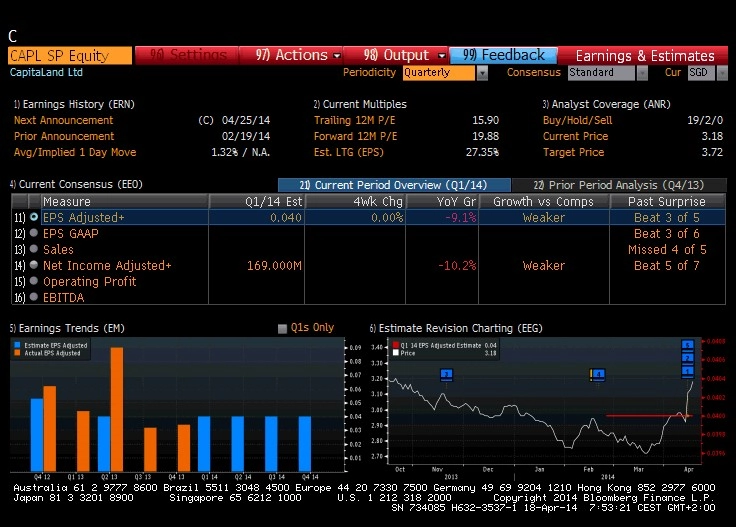
Task: Open the Periodicity dropdown arrow
Action: (482, 73)
